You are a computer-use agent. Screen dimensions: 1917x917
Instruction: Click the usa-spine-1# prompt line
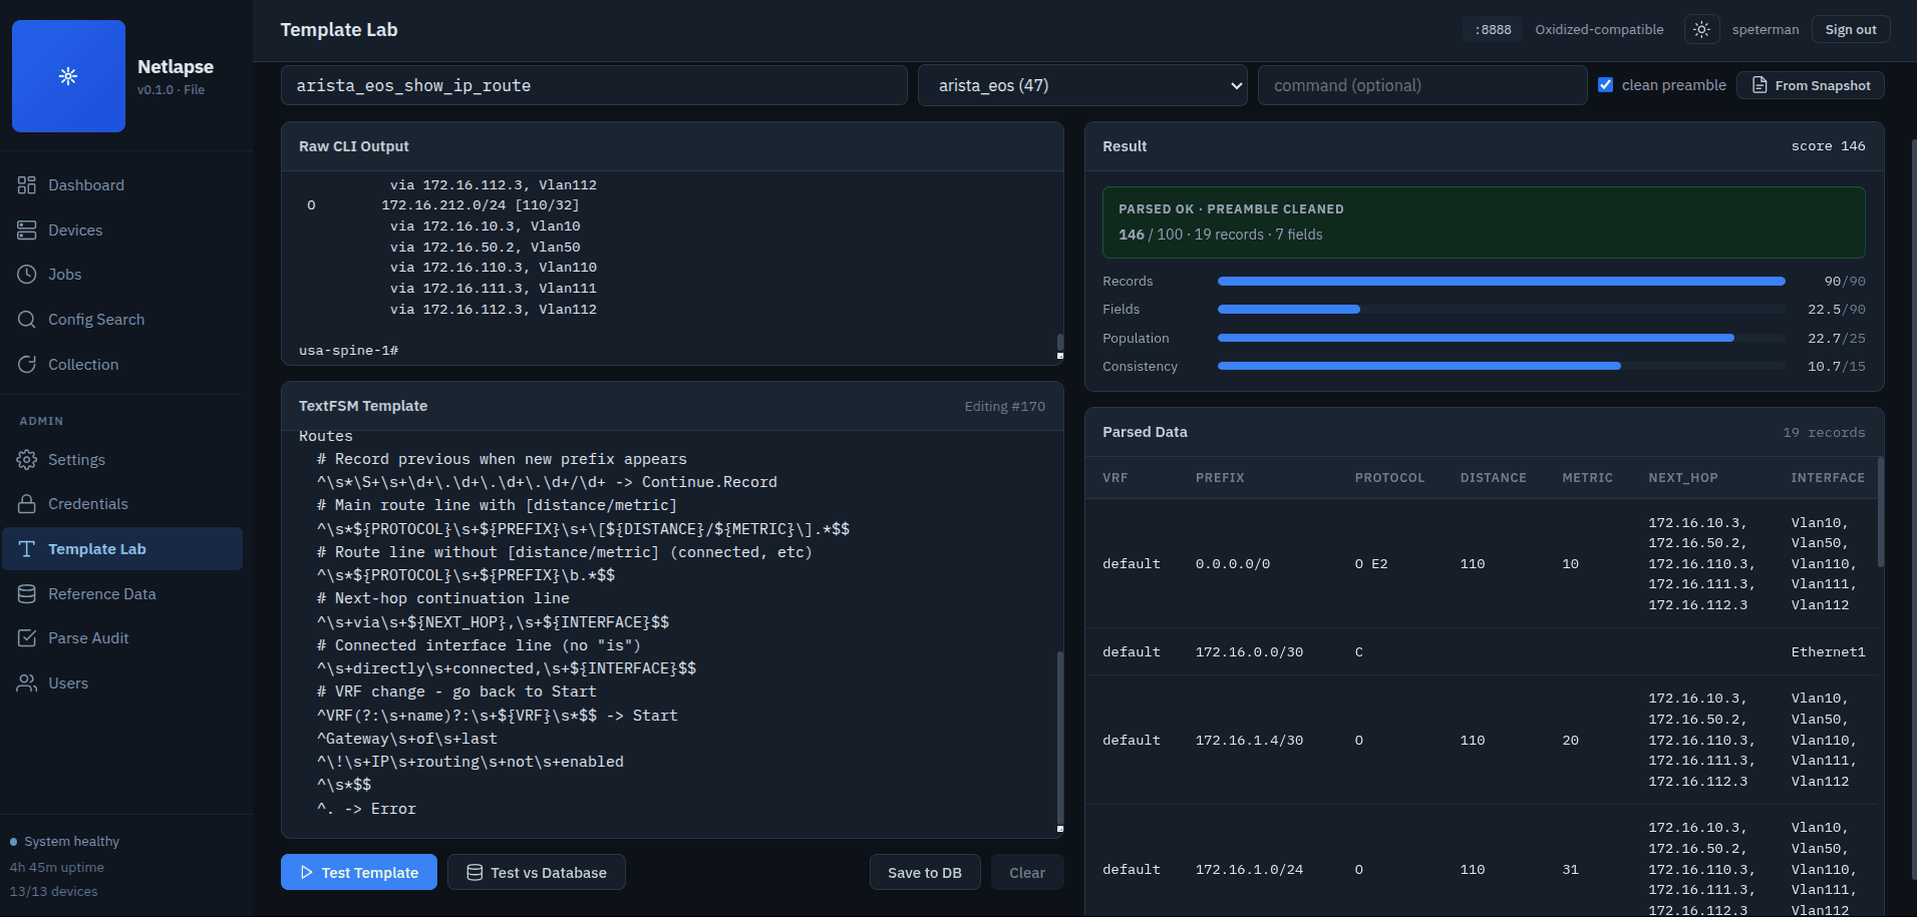click(349, 351)
